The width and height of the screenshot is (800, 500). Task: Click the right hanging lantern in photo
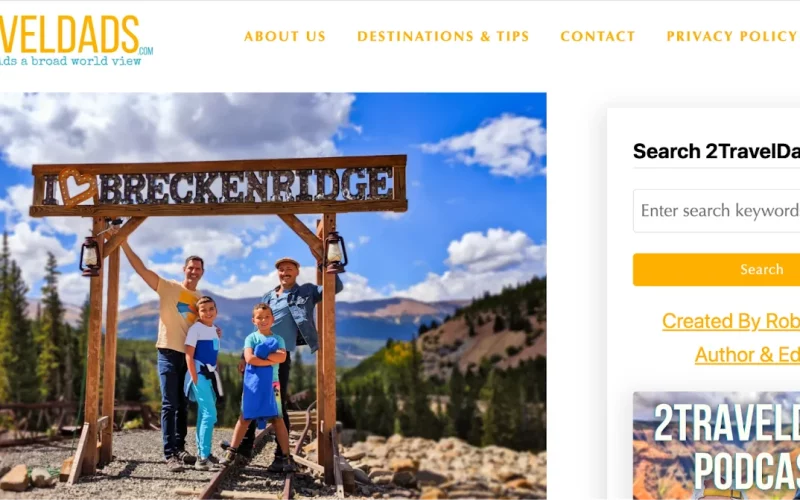click(336, 252)
